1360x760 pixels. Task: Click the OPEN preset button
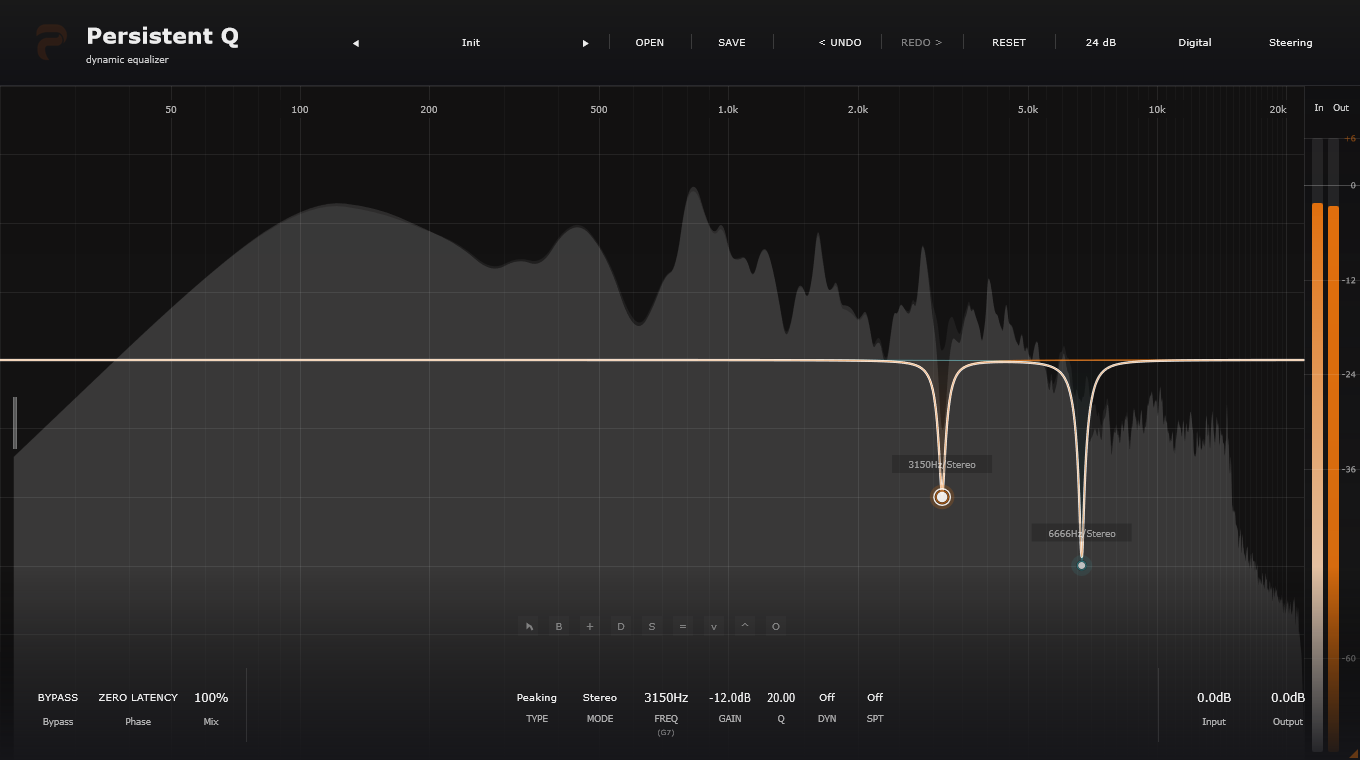(650, 43)
